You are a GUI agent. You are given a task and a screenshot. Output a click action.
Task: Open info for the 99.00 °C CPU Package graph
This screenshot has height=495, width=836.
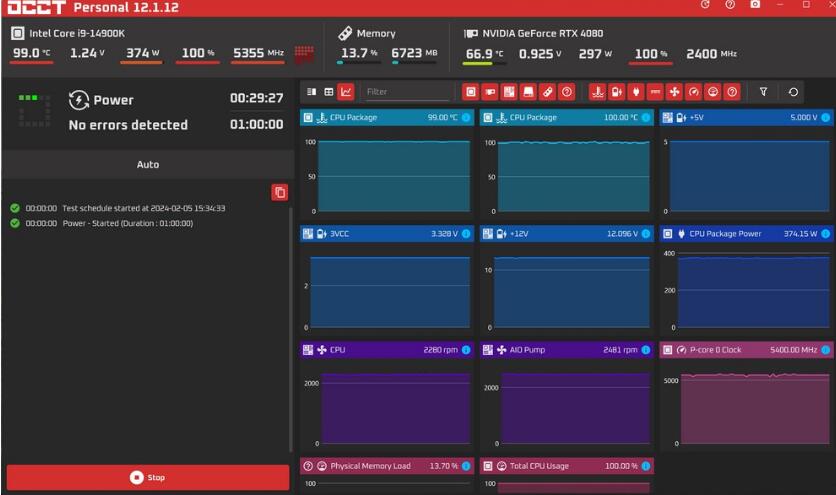click(x=466, y=117)
